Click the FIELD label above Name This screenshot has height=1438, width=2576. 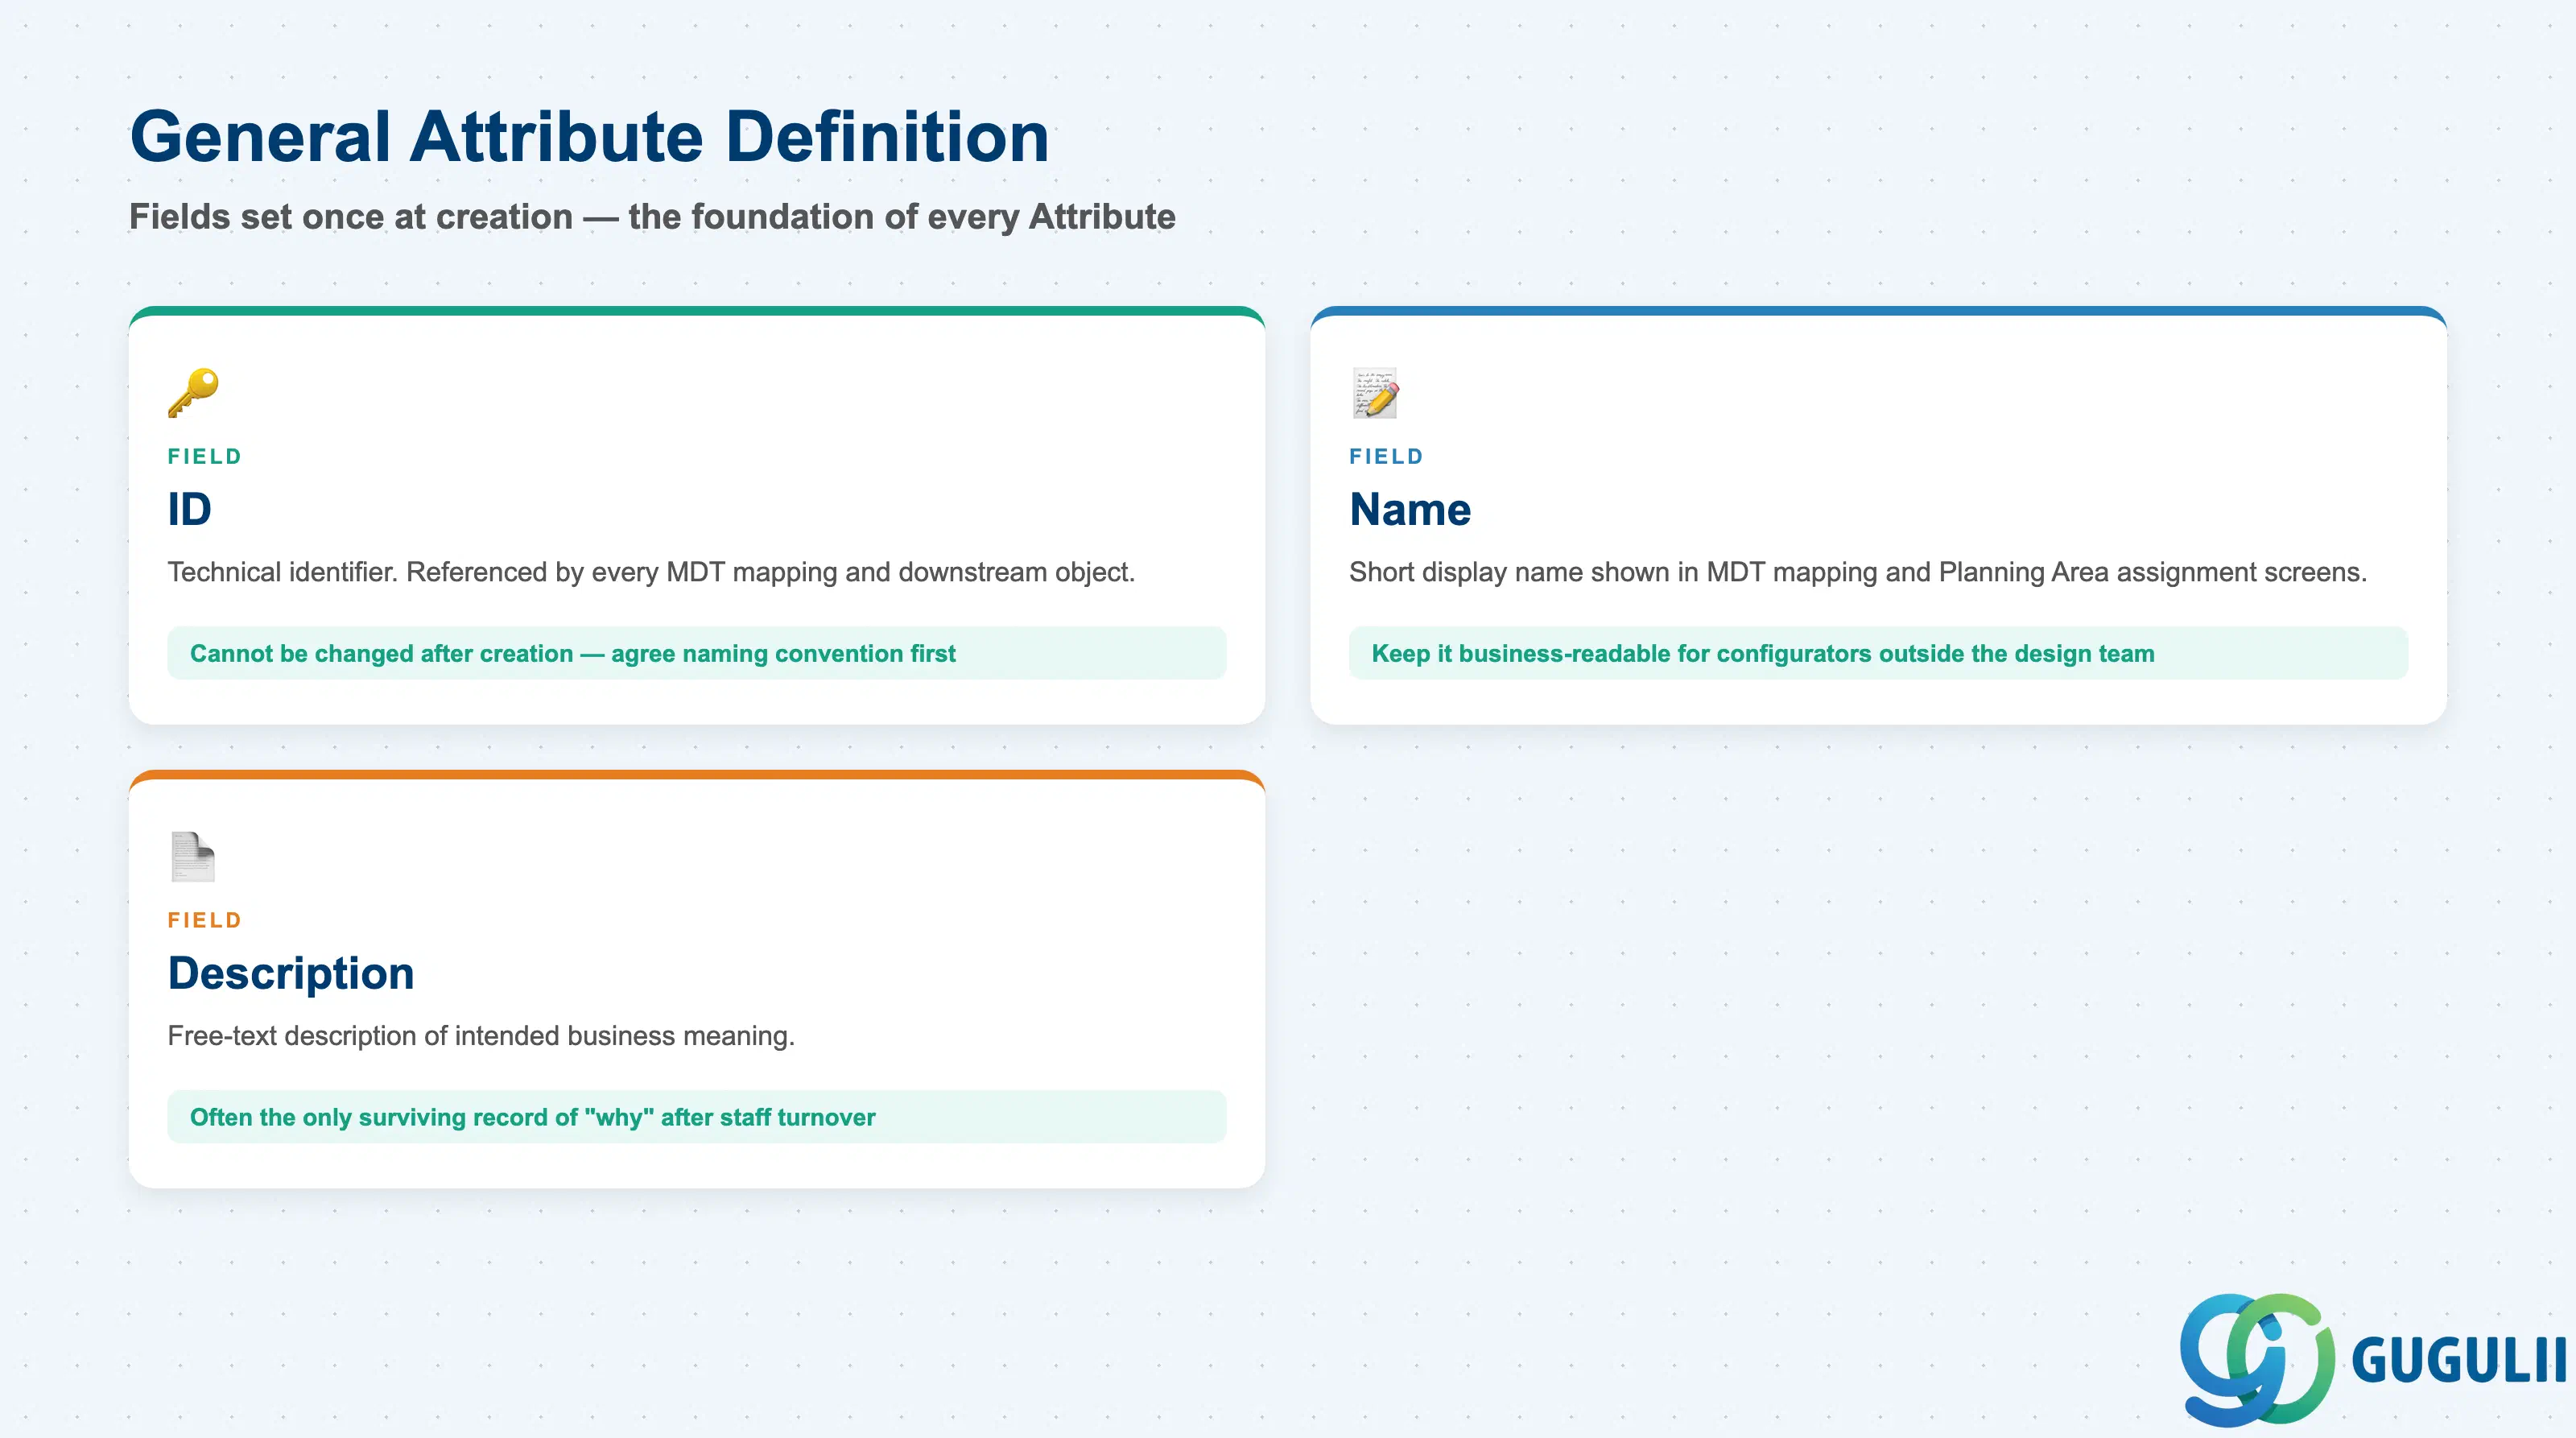point(1386,456)
